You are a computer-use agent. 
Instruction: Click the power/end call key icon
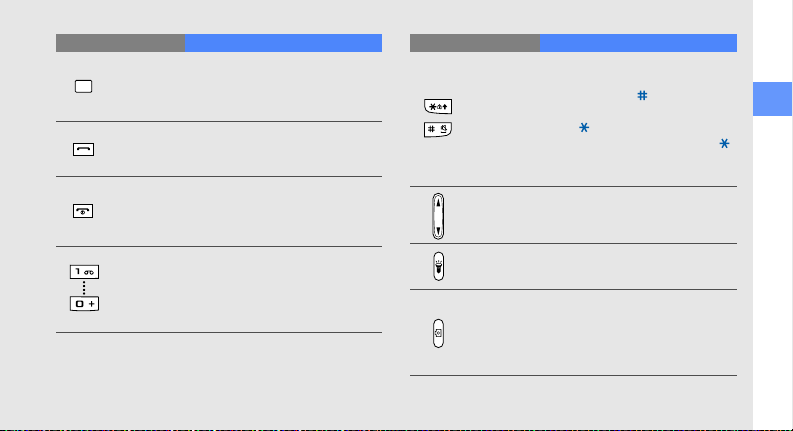[83, 211]
